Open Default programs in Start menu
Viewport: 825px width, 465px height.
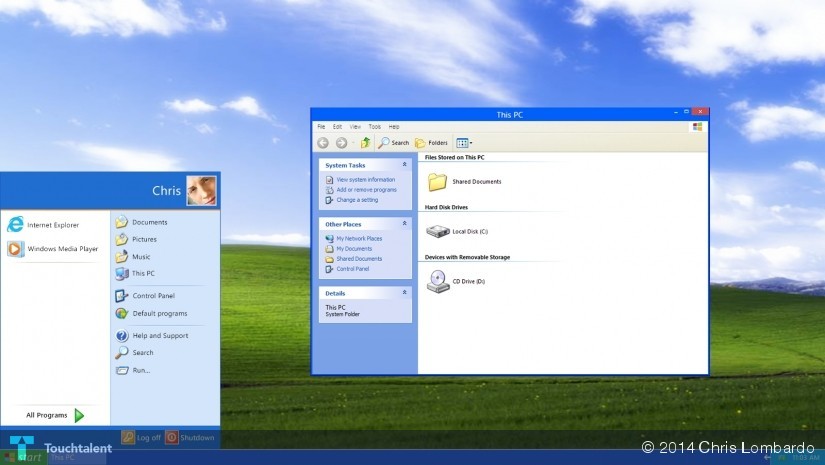(x=152, y=314)
